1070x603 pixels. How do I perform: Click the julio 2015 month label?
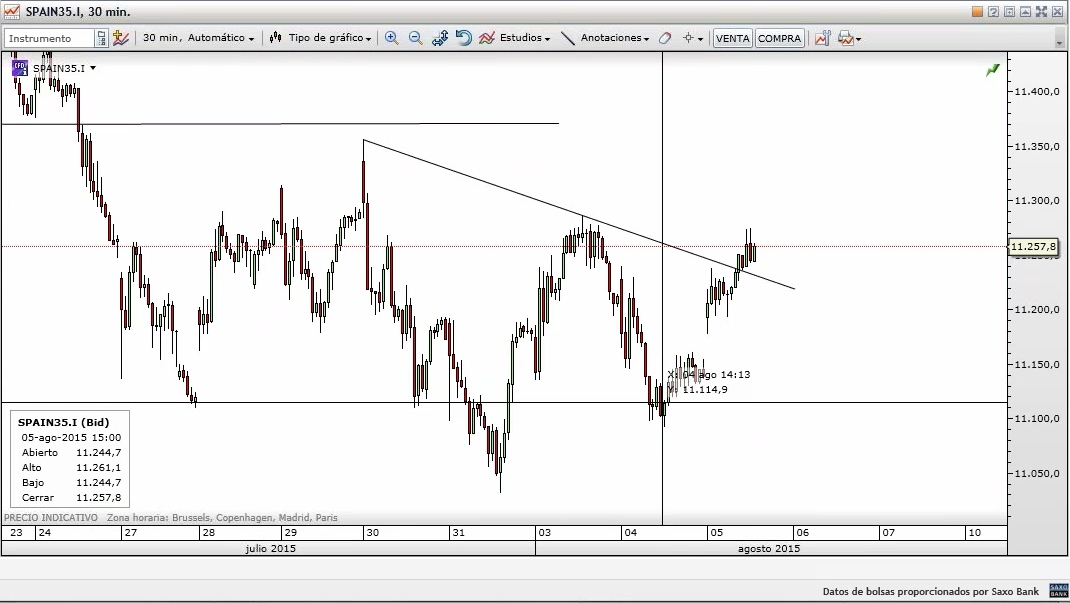[x=270, y=548]
